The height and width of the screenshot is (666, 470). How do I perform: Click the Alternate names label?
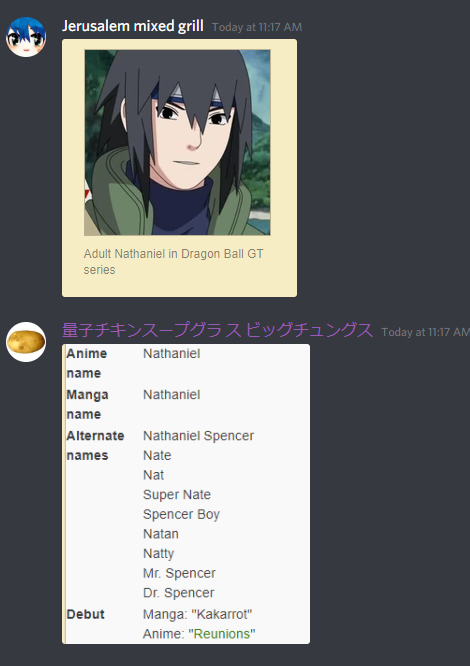(95, 446)
